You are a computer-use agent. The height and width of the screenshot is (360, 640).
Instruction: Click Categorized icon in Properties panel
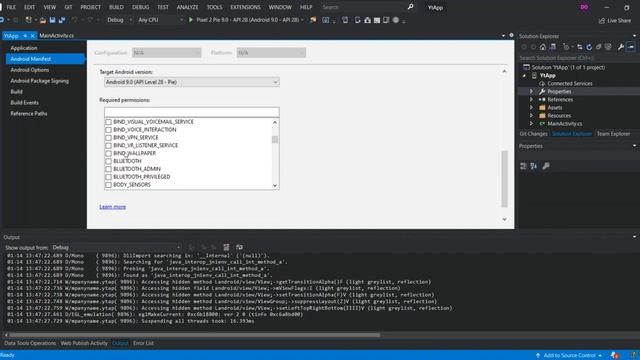(x=523, y=166)
